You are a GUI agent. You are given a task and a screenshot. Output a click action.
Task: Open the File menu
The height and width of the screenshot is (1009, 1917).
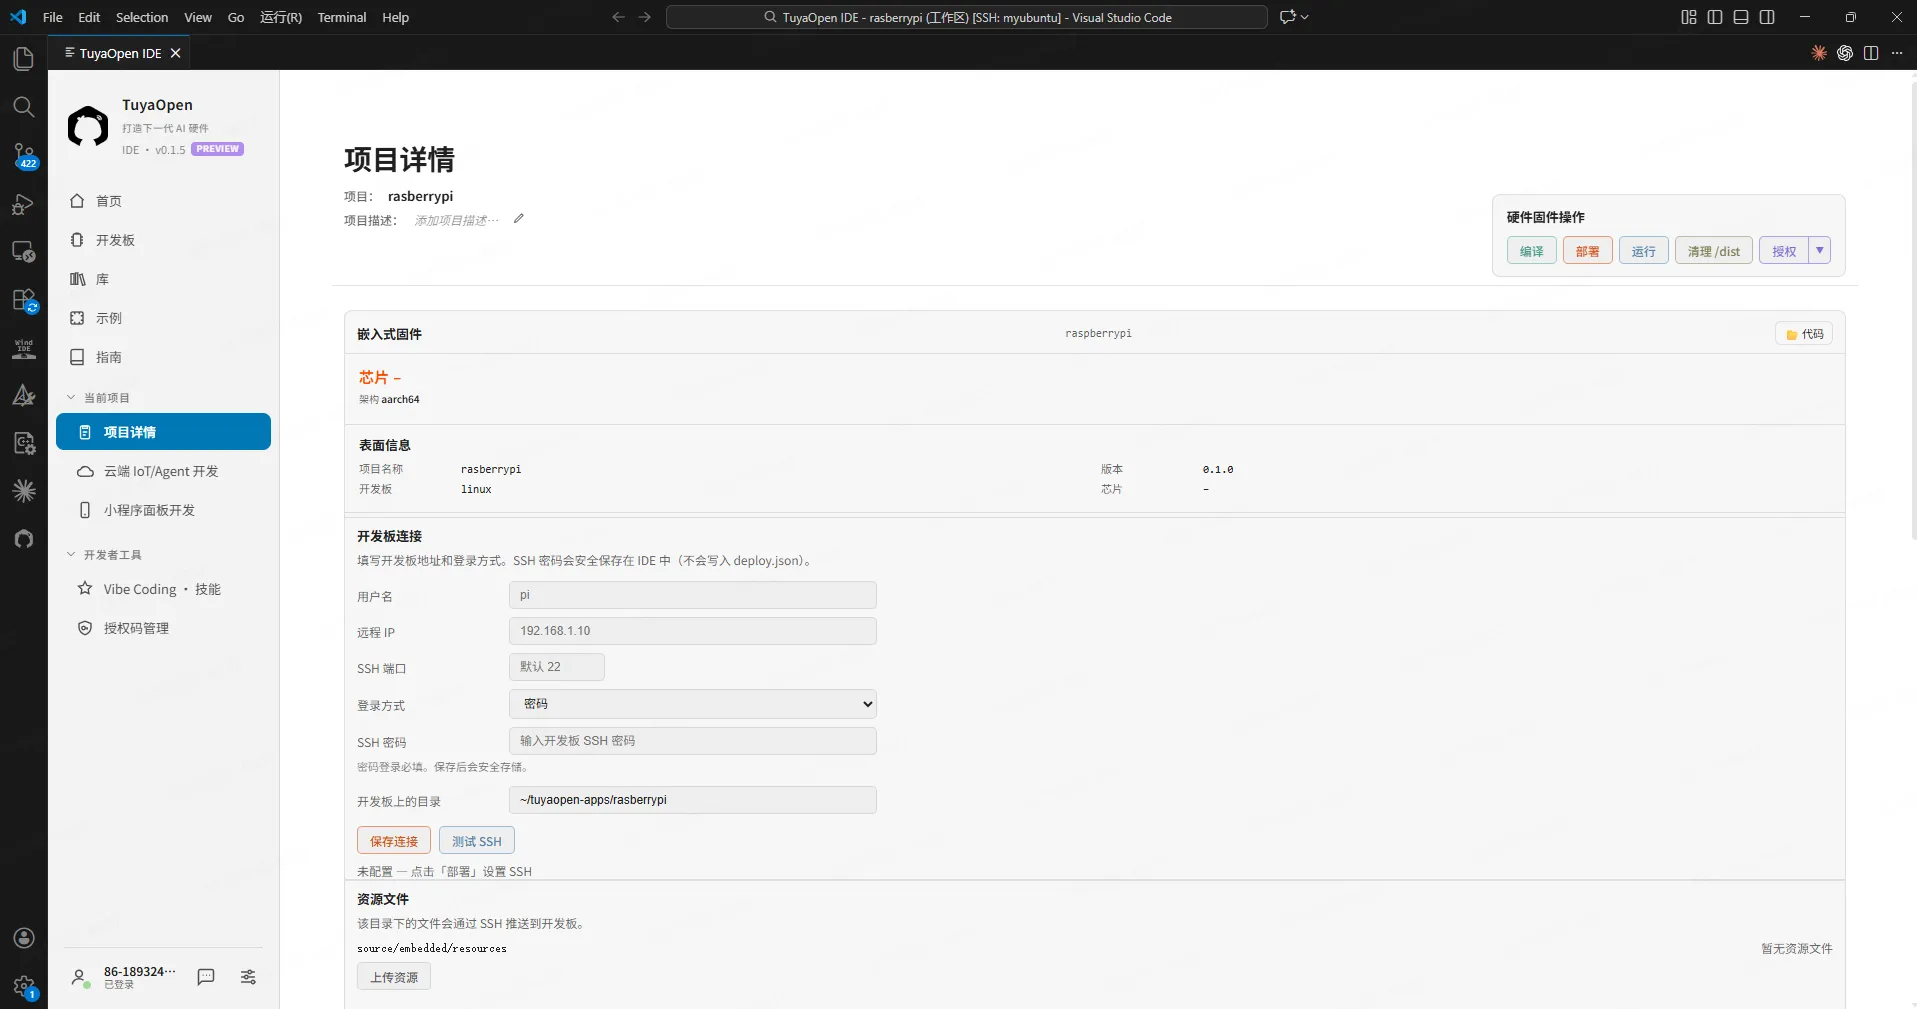pos(53,17)
